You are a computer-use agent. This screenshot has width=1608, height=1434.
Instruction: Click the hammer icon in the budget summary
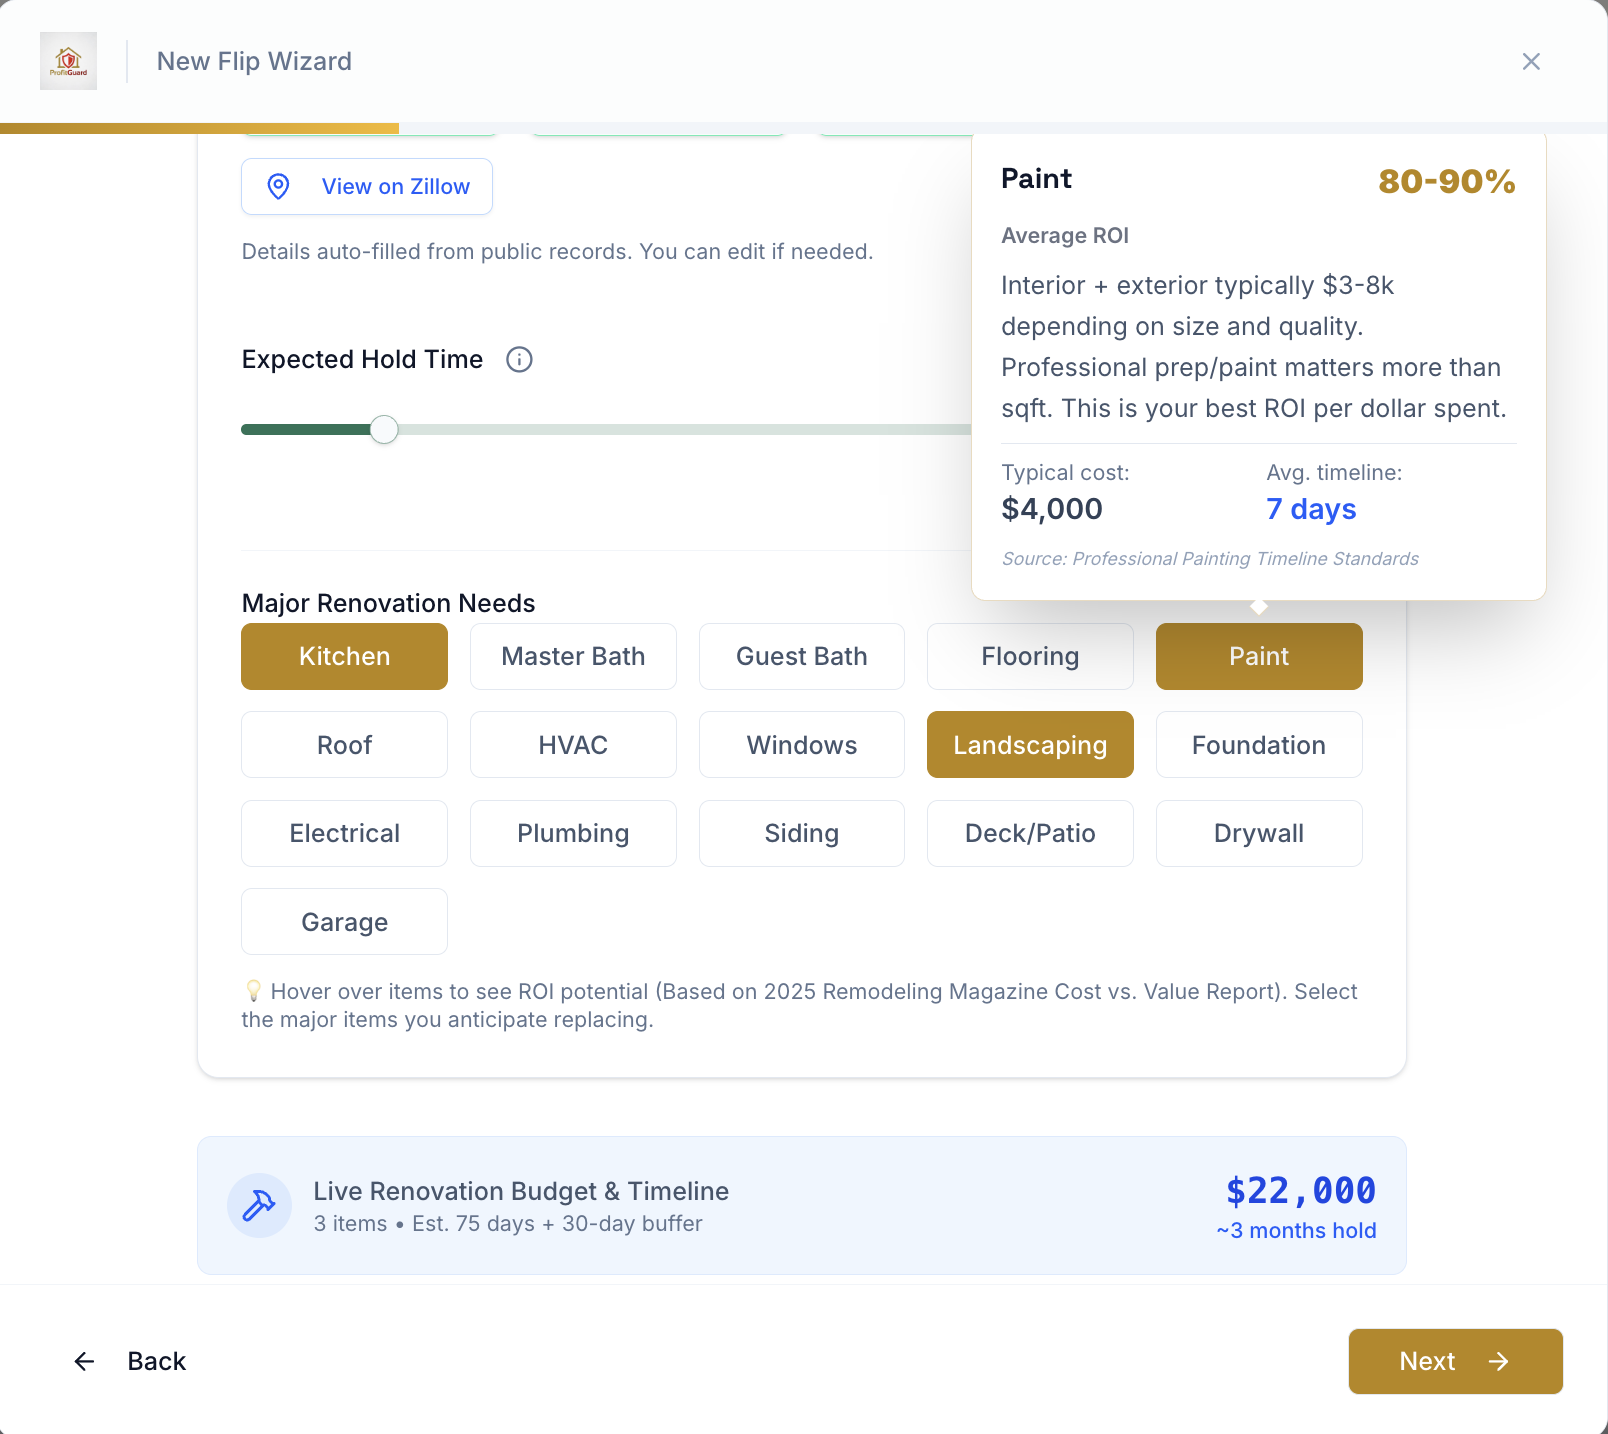[x=259, y=1205]
